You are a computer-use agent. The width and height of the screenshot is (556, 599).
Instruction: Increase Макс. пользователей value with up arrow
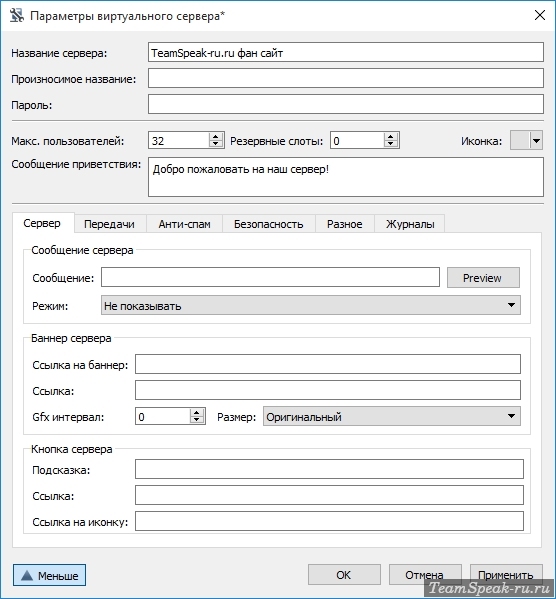pyautogui.click(x=216, y=137)
